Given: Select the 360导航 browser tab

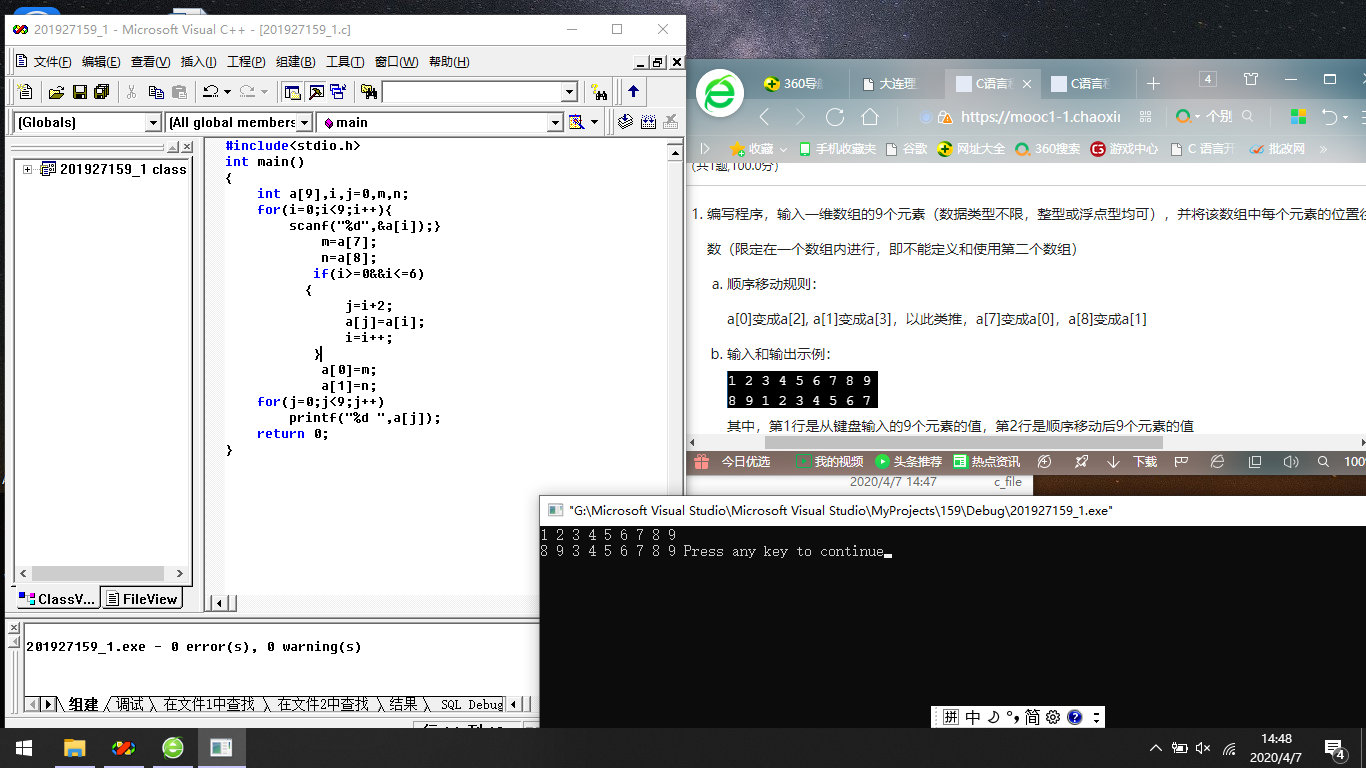Looking at the screenshot, I should tap(794, 84).
